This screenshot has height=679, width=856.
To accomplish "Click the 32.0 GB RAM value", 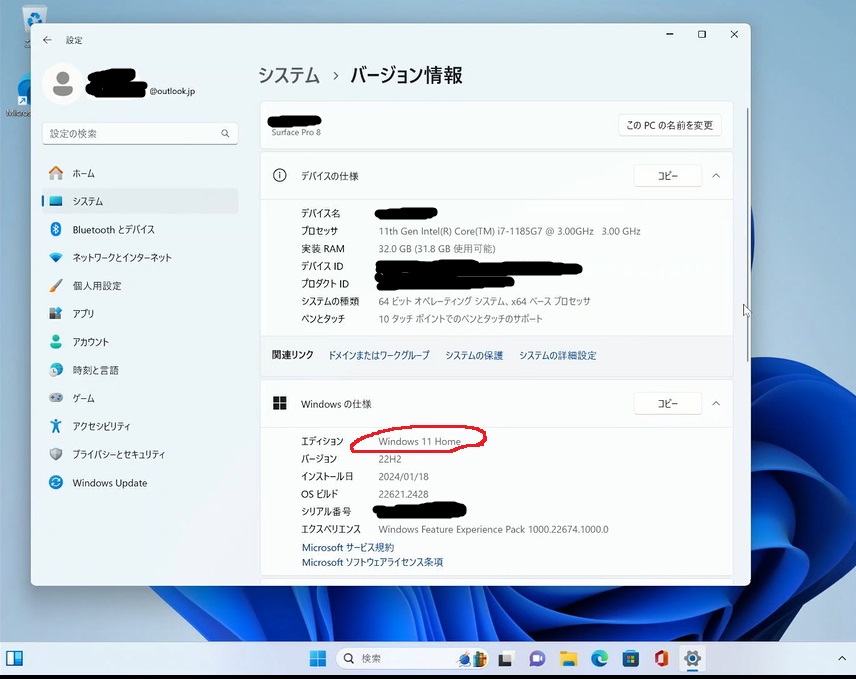I will 437,249.
